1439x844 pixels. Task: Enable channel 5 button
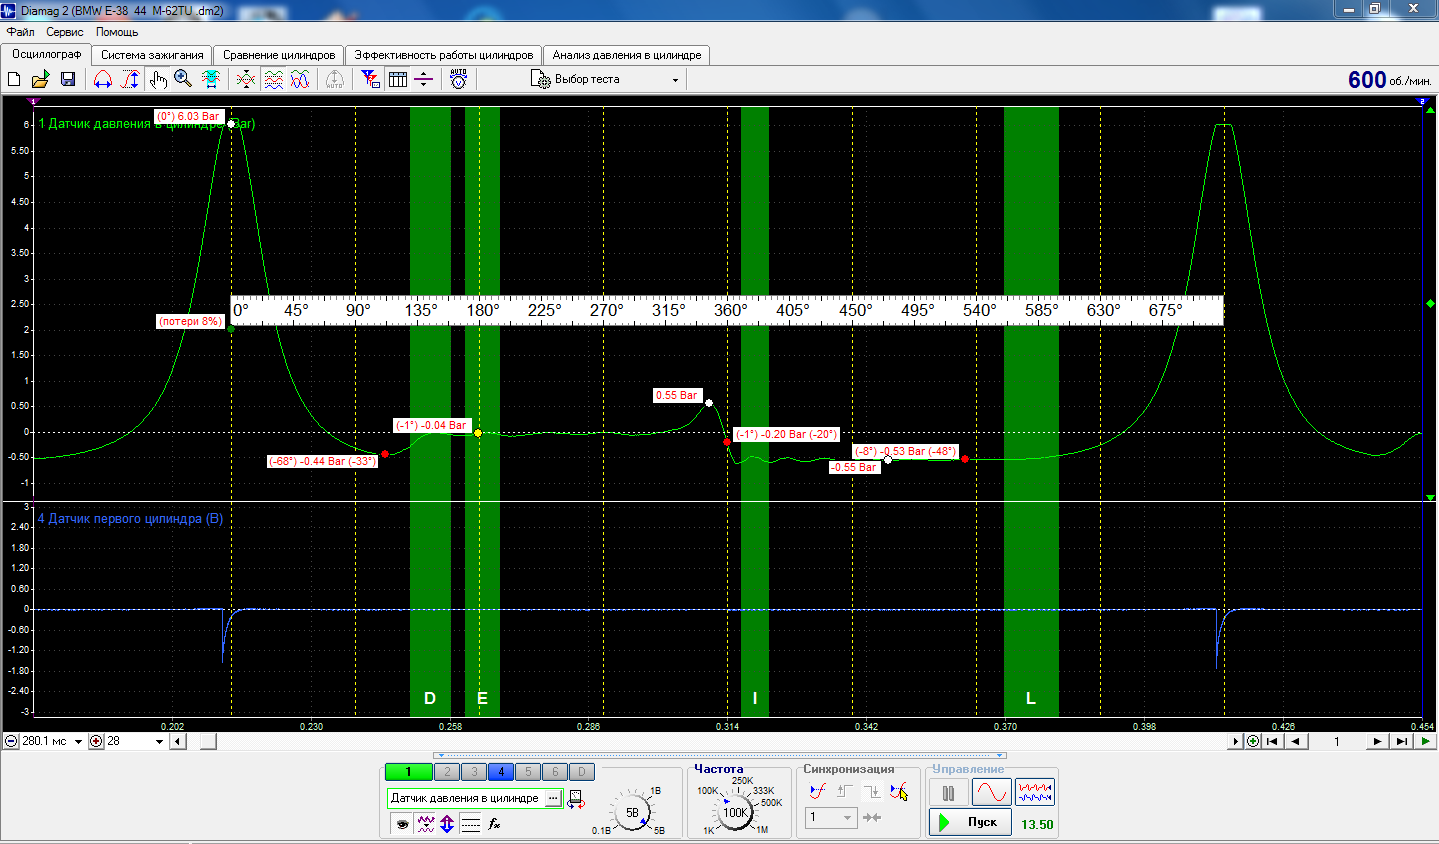pyautogui.click(x=528, y=772)
